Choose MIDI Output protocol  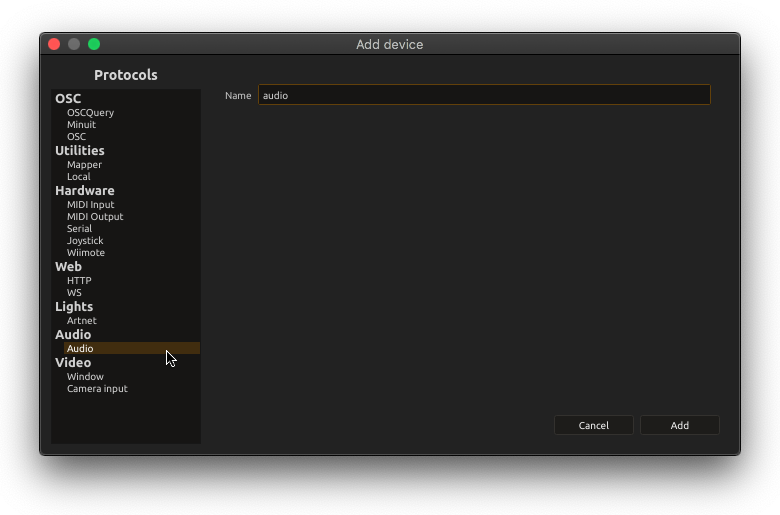[x=95, y=216]
